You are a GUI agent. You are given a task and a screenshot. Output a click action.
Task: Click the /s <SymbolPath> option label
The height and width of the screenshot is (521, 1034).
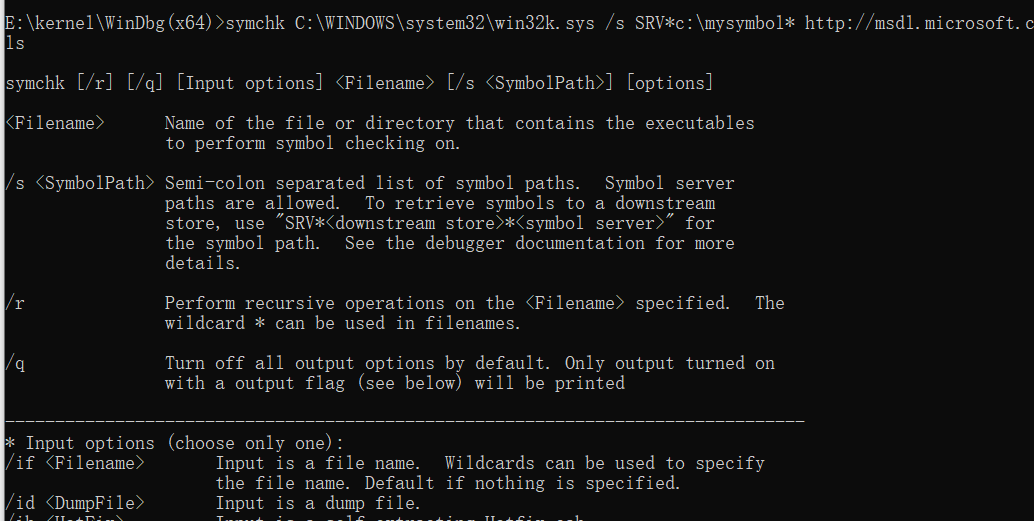(80, 183)
